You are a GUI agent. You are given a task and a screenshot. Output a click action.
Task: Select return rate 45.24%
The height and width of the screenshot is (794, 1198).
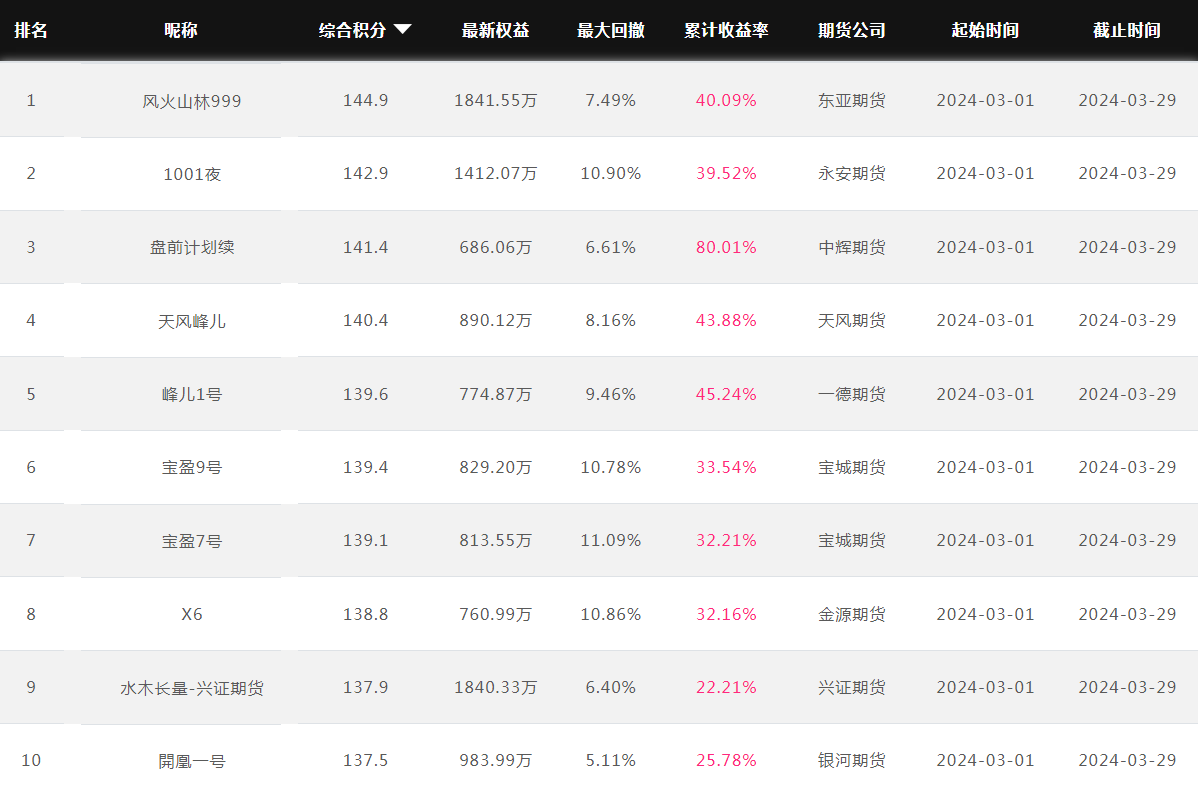click(726, 394)
